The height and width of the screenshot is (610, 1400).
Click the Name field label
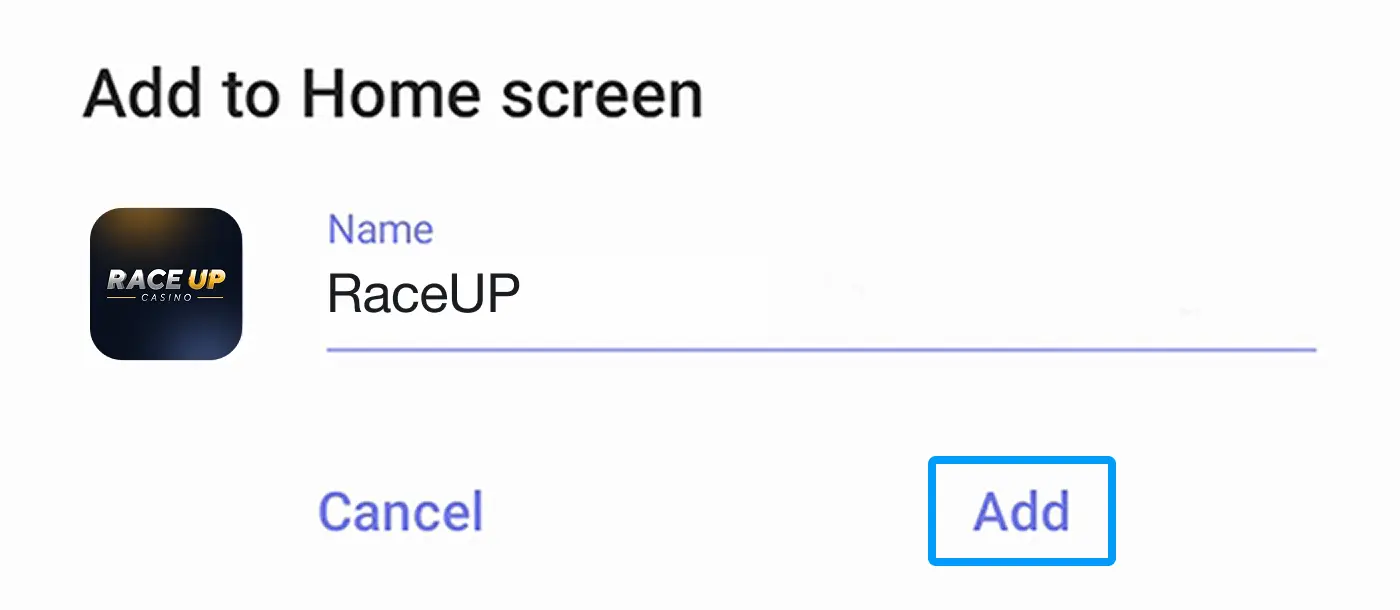(380, 228)
